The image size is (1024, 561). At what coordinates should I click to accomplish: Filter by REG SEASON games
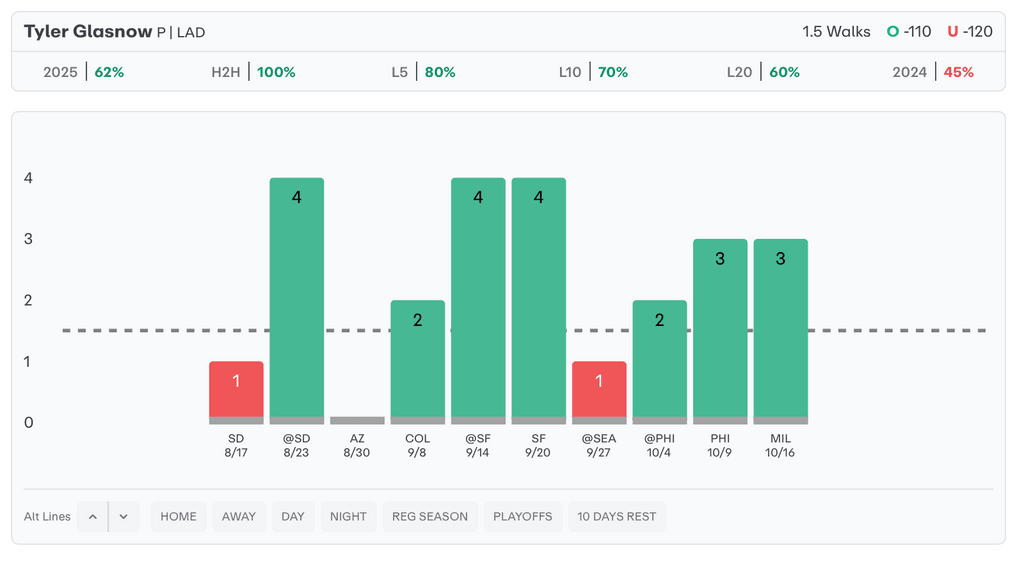point(430,517)
